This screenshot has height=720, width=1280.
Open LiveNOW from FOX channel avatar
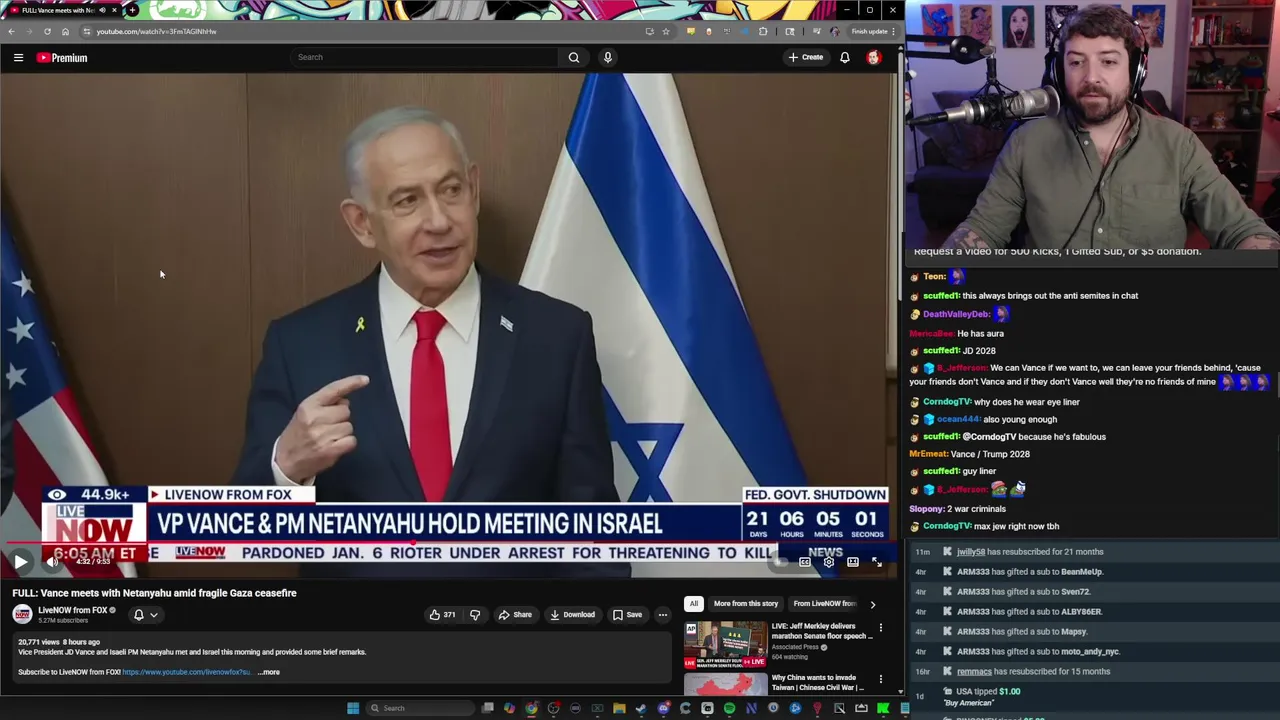point(22,614)
